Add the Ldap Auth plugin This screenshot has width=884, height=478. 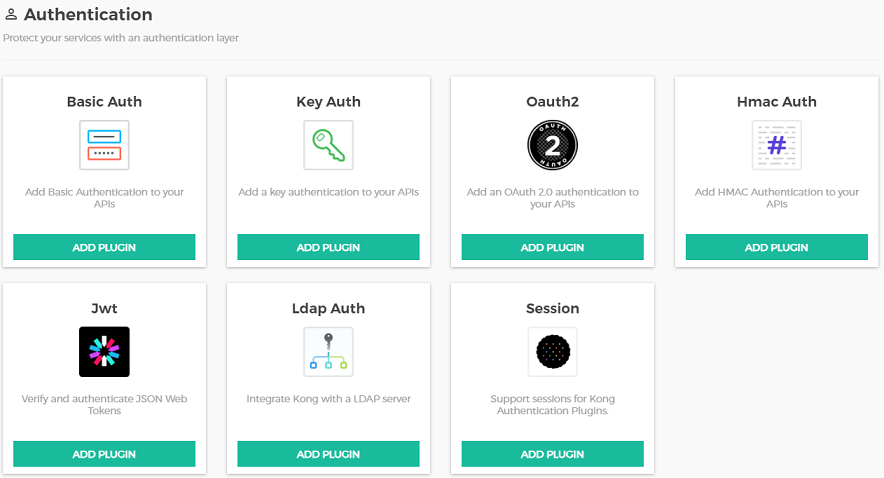328,454
